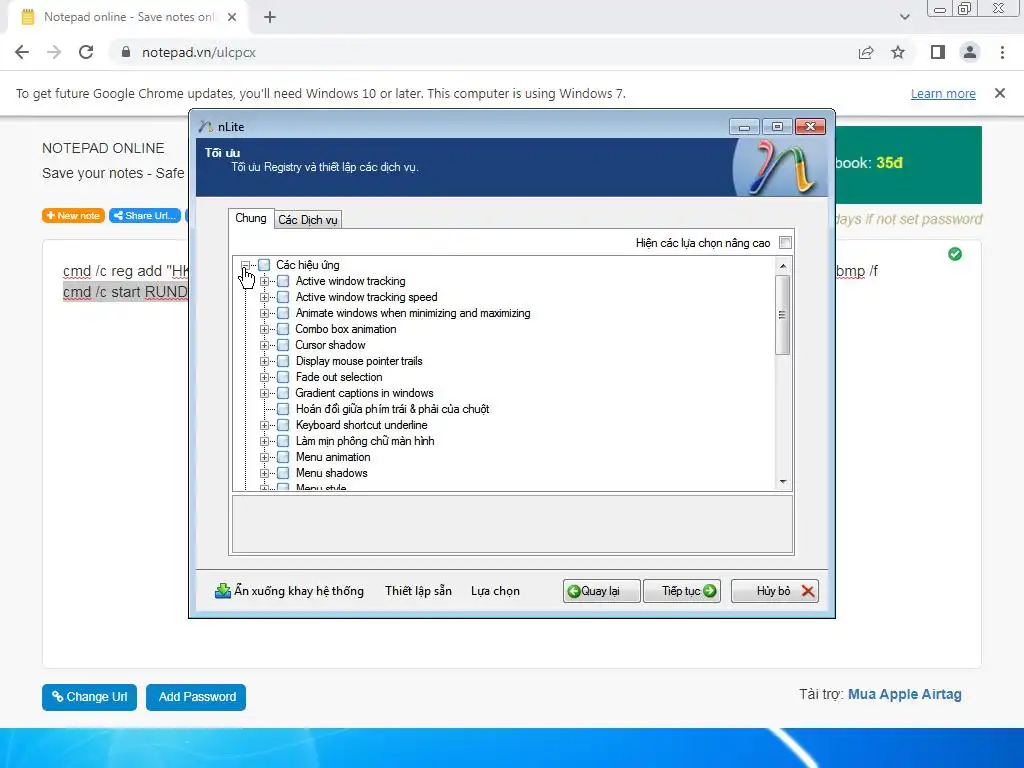
Task: View site info lock icon
Action: coord(126,52)
